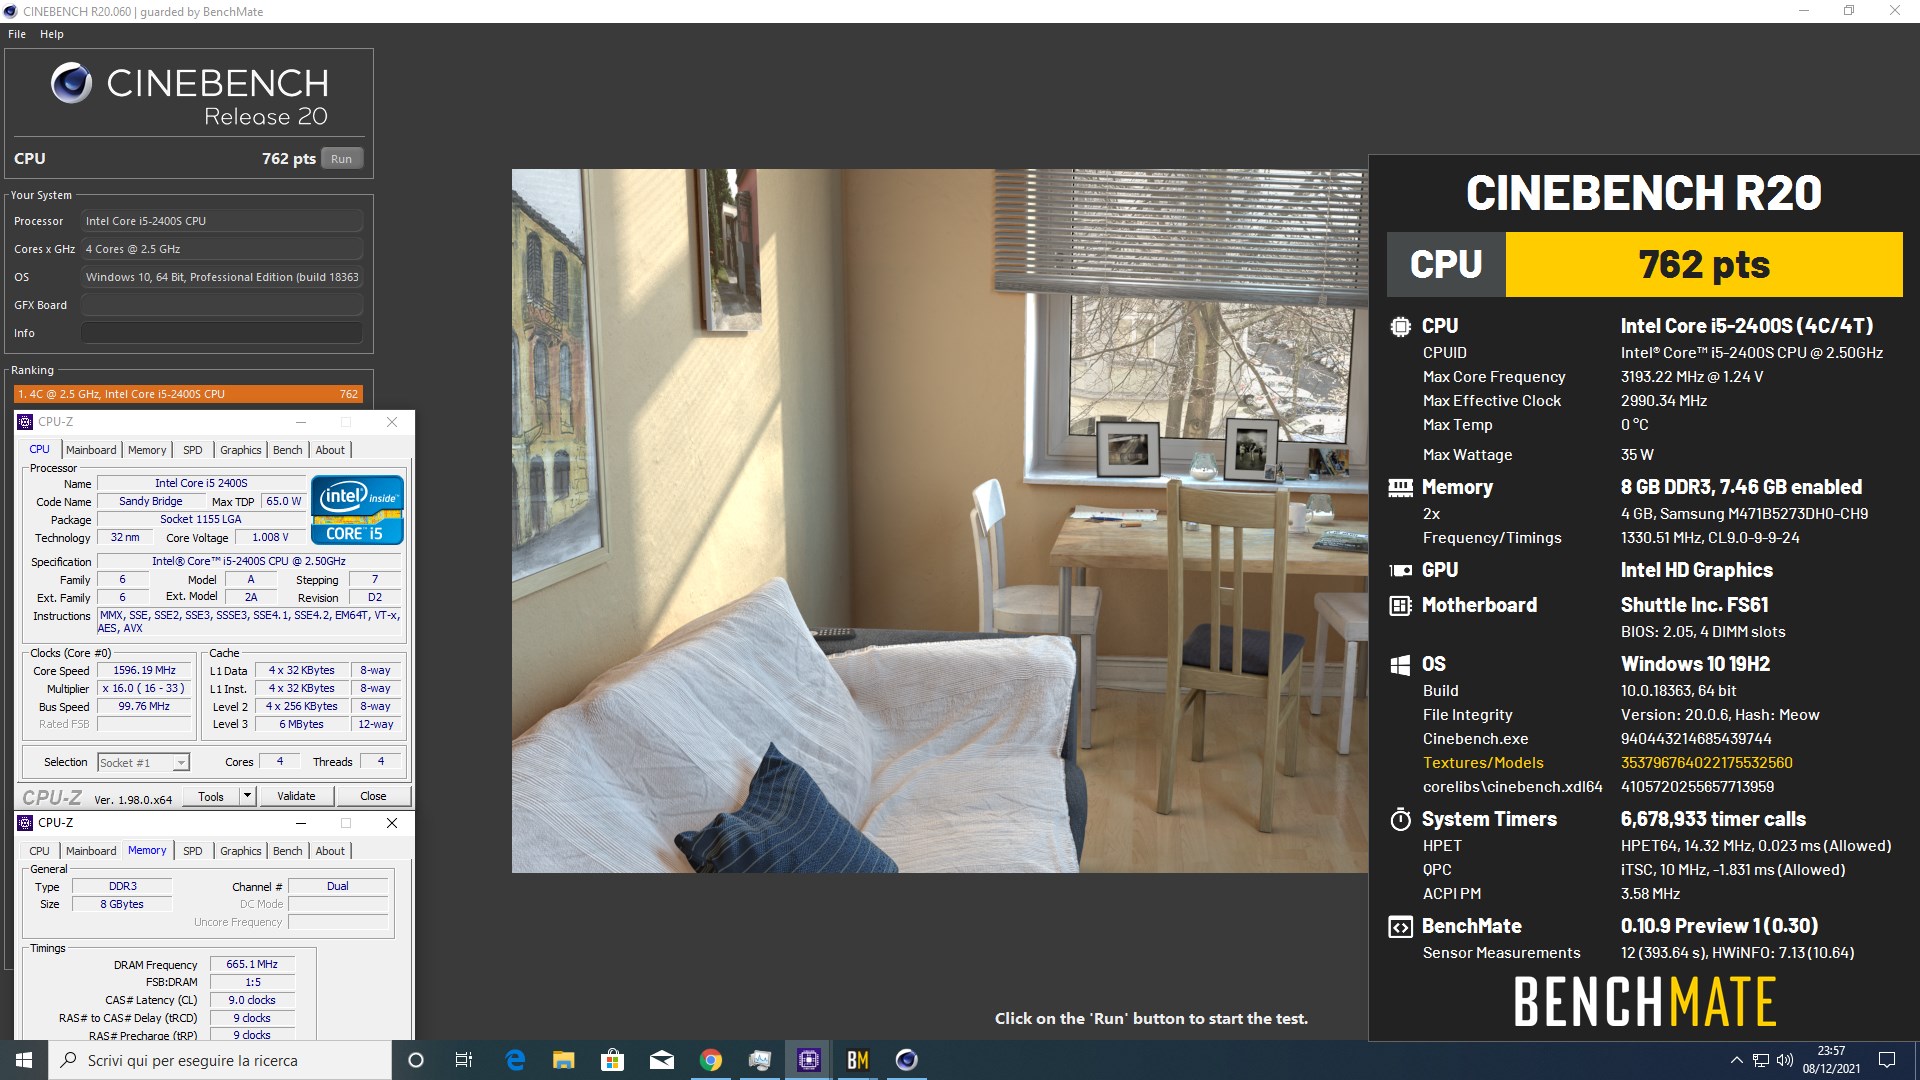Switch to CPU-Z taskbar icon

point(808,1060)
